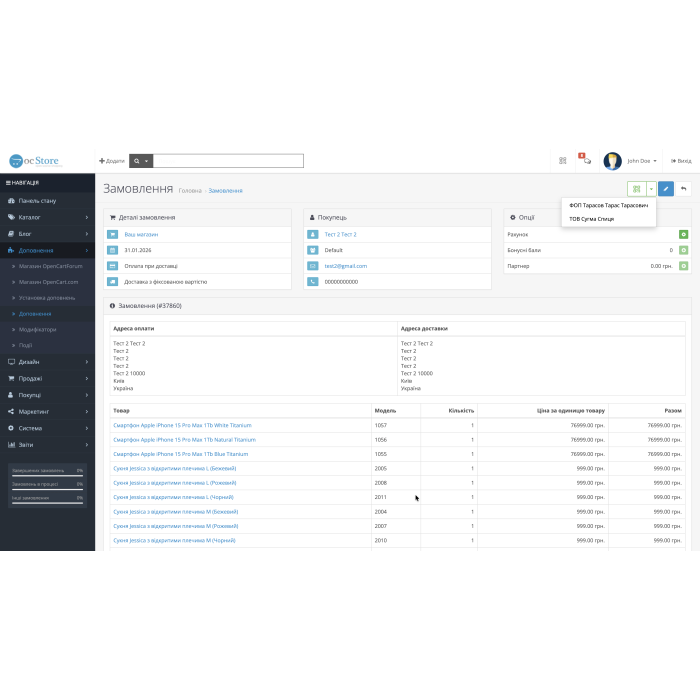Open the John Doe user dropdown
Image resolution: width=700 pixels, height=700 pixels.
(x=642, y=161)
